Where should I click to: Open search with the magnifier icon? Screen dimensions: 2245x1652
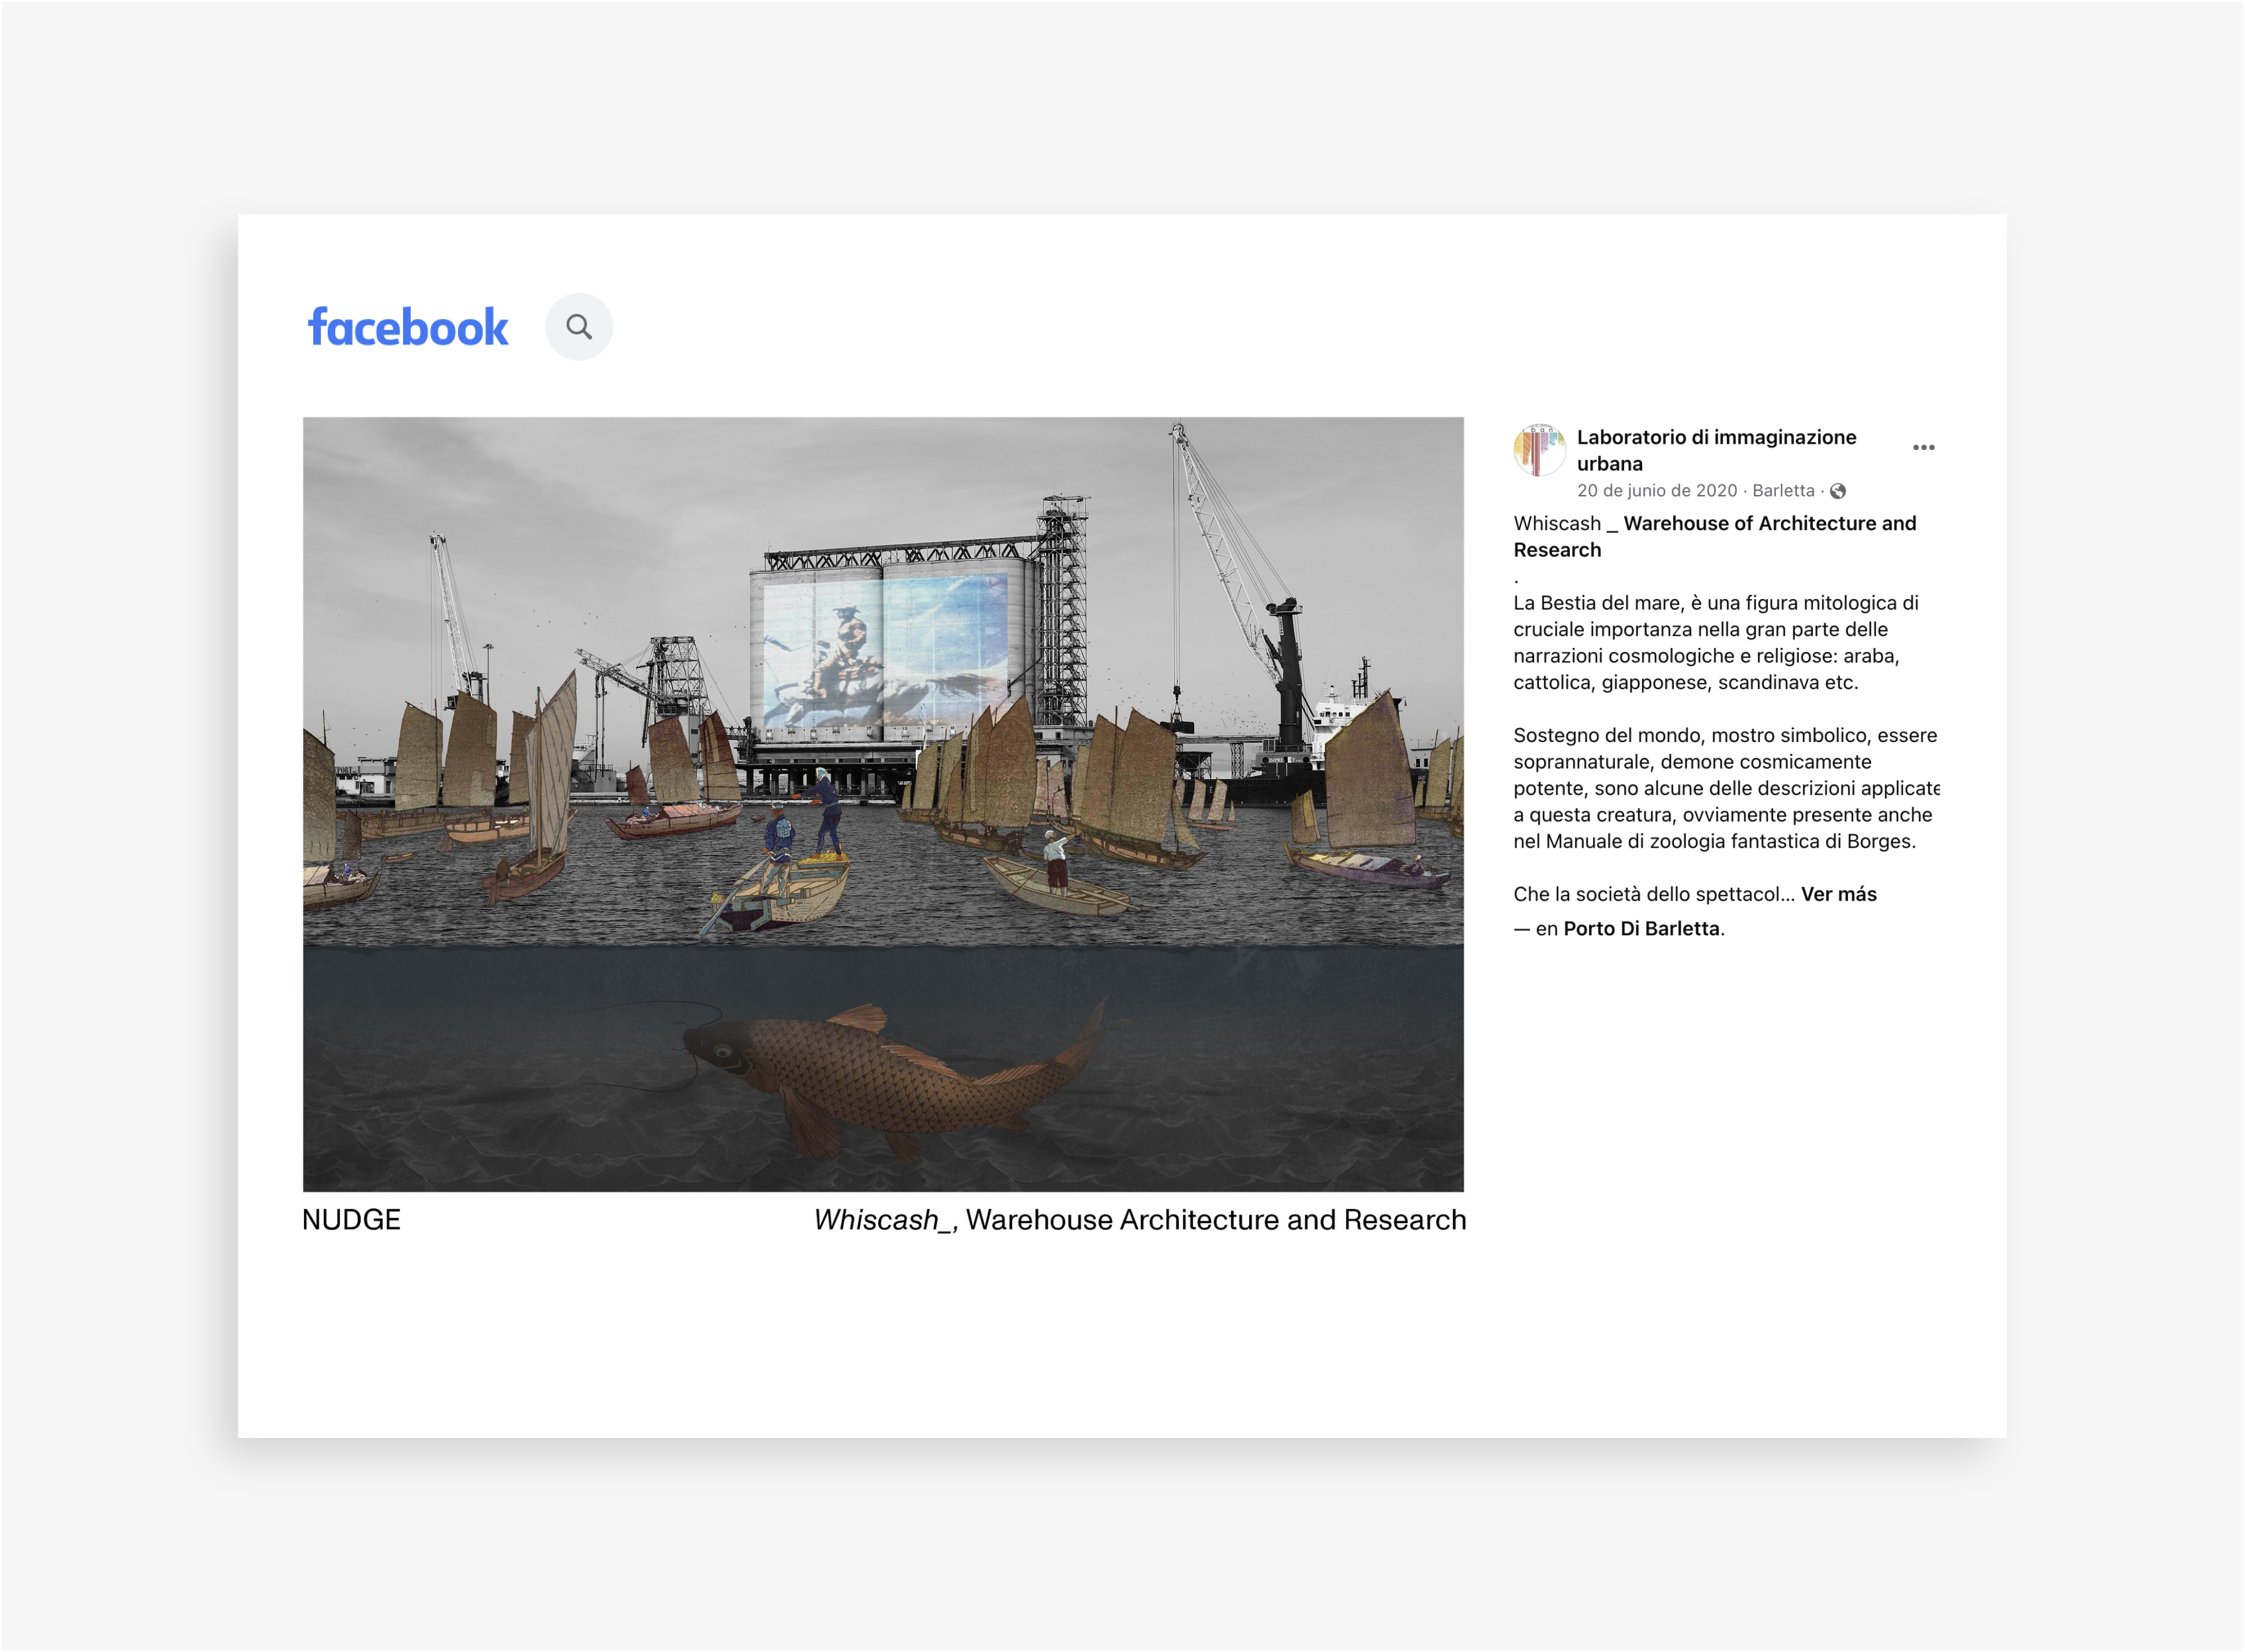pyautogui.click(x=579, y=327)
